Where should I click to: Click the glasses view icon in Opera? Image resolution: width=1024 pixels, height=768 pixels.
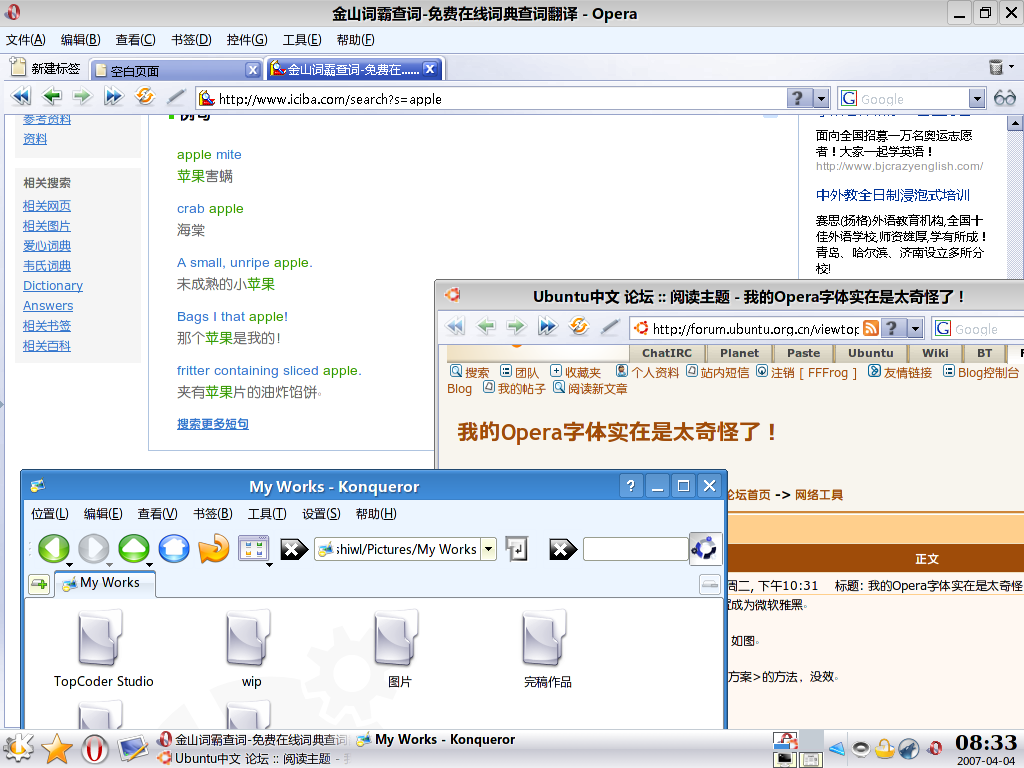coord(1004,99)
